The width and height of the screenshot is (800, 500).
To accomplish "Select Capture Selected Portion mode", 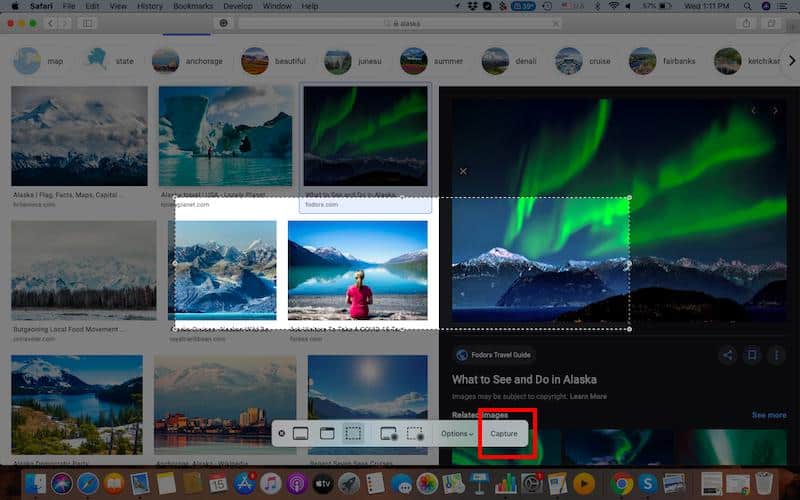I will pos(353,433).
